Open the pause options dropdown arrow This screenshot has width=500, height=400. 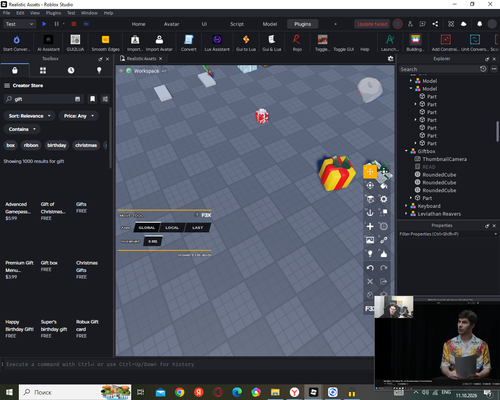[x=63, y=24]
